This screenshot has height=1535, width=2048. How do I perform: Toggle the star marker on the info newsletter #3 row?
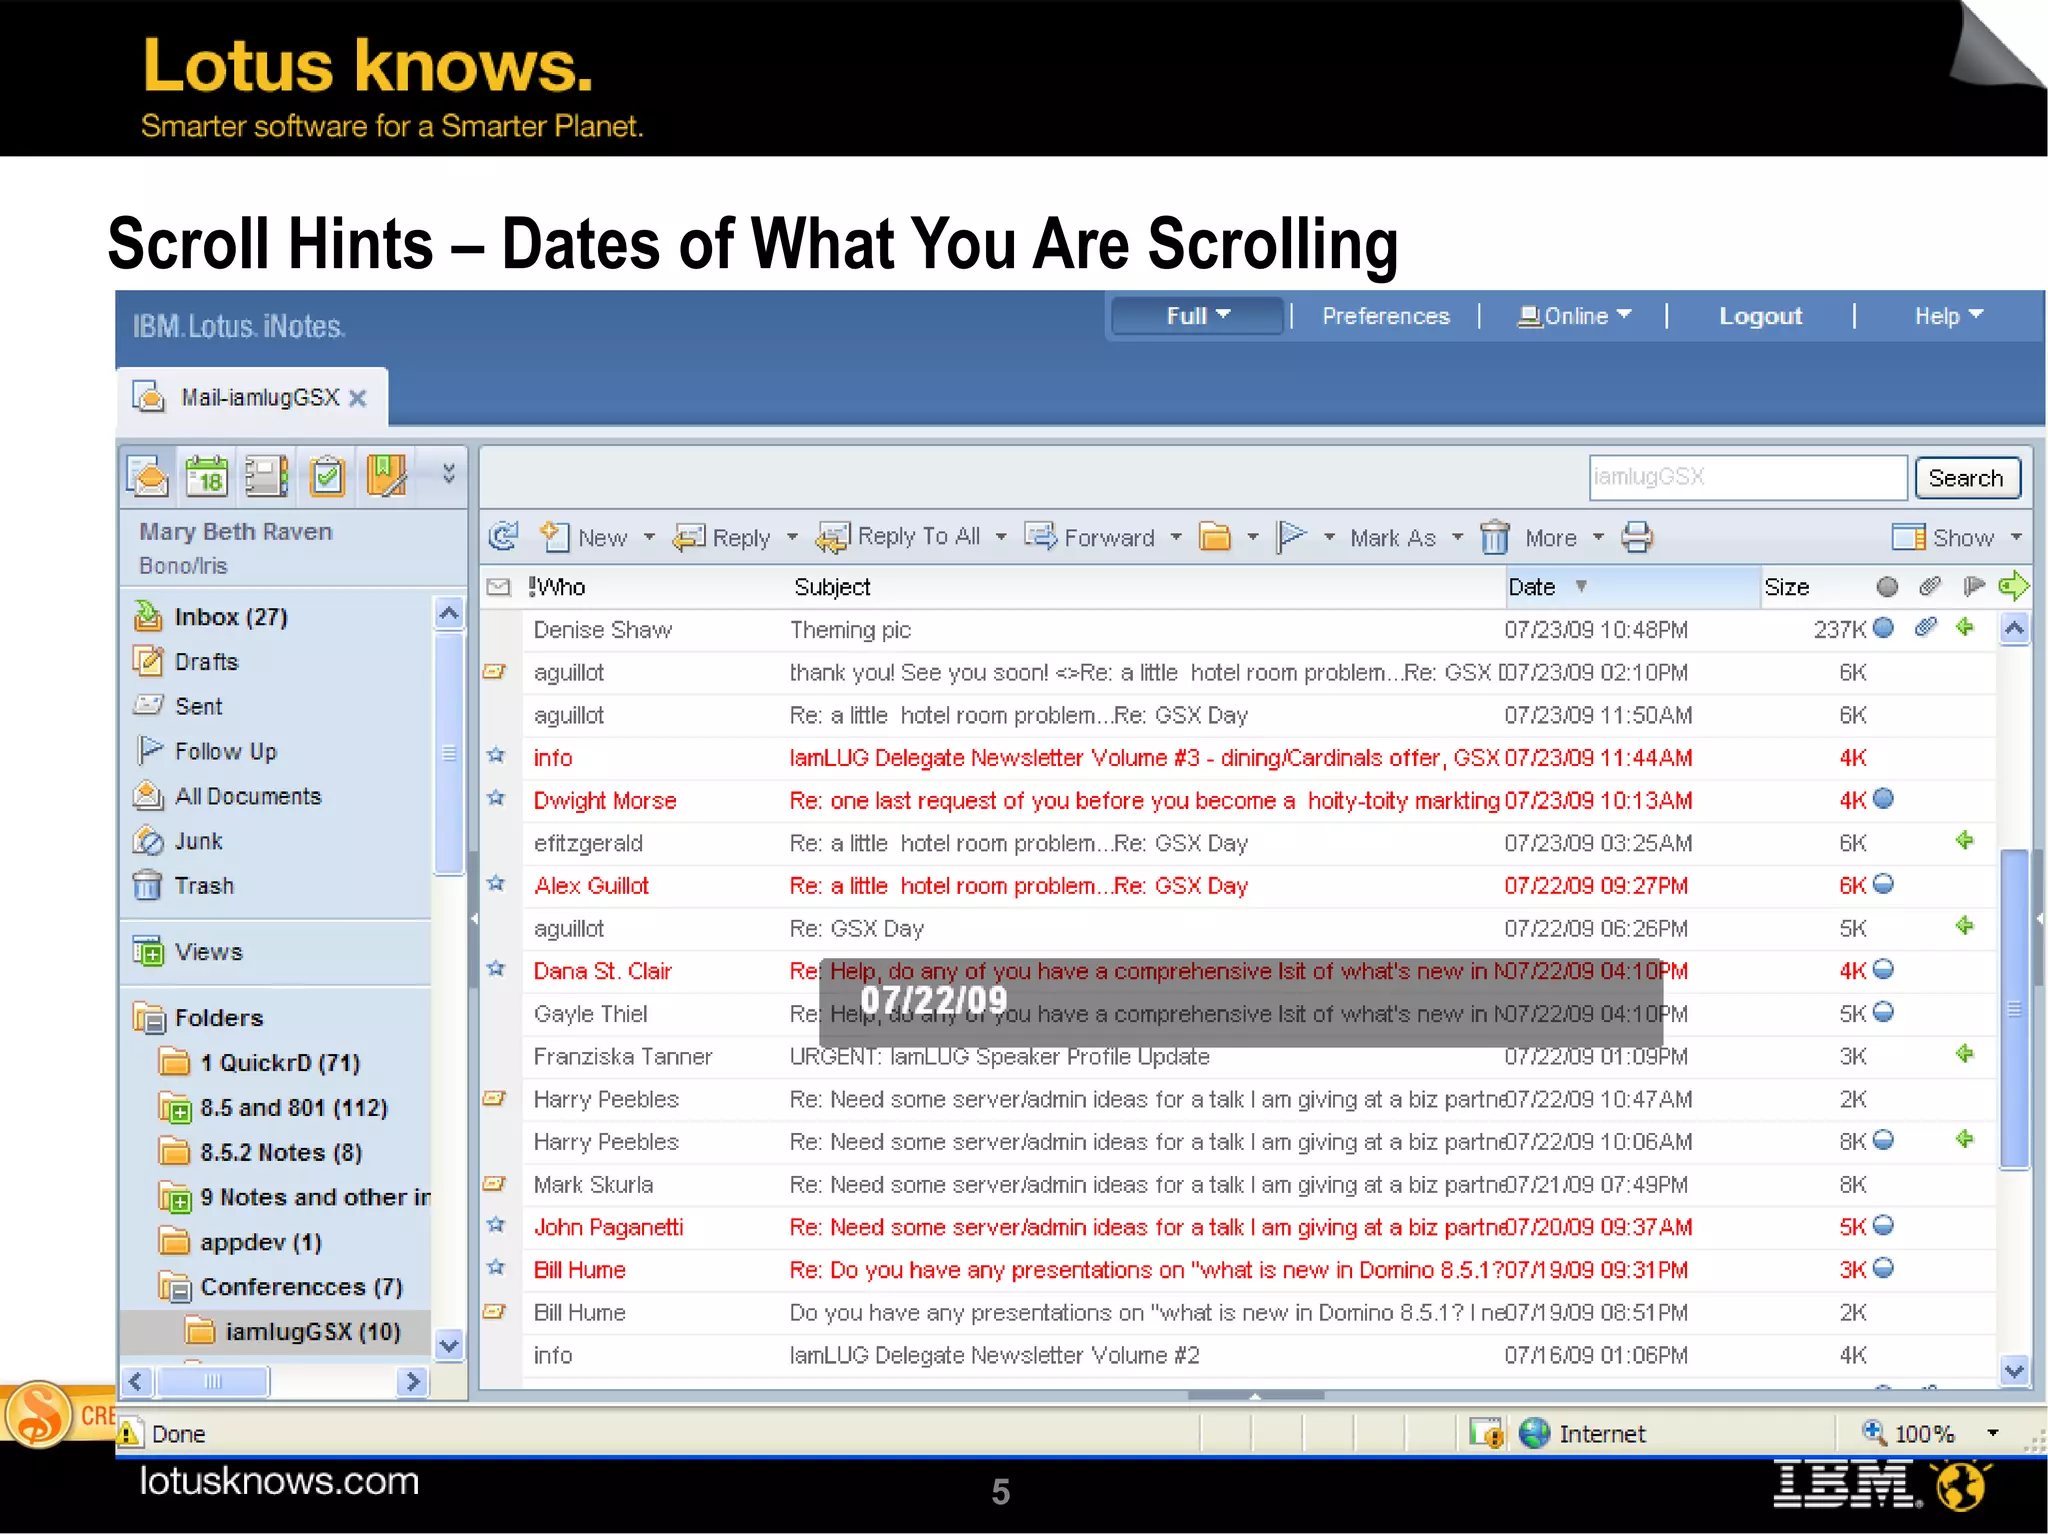[496, 756]
